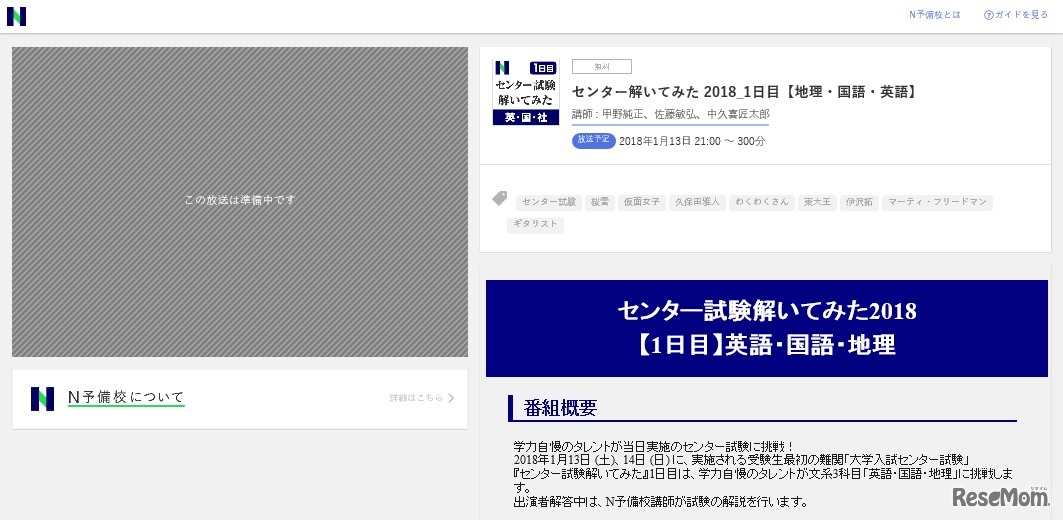The height and width of the screenshot is (520, 1063).
Task: Click the chevron arrow next to 詳細はこちら
Action: click(x=452, y=399)
